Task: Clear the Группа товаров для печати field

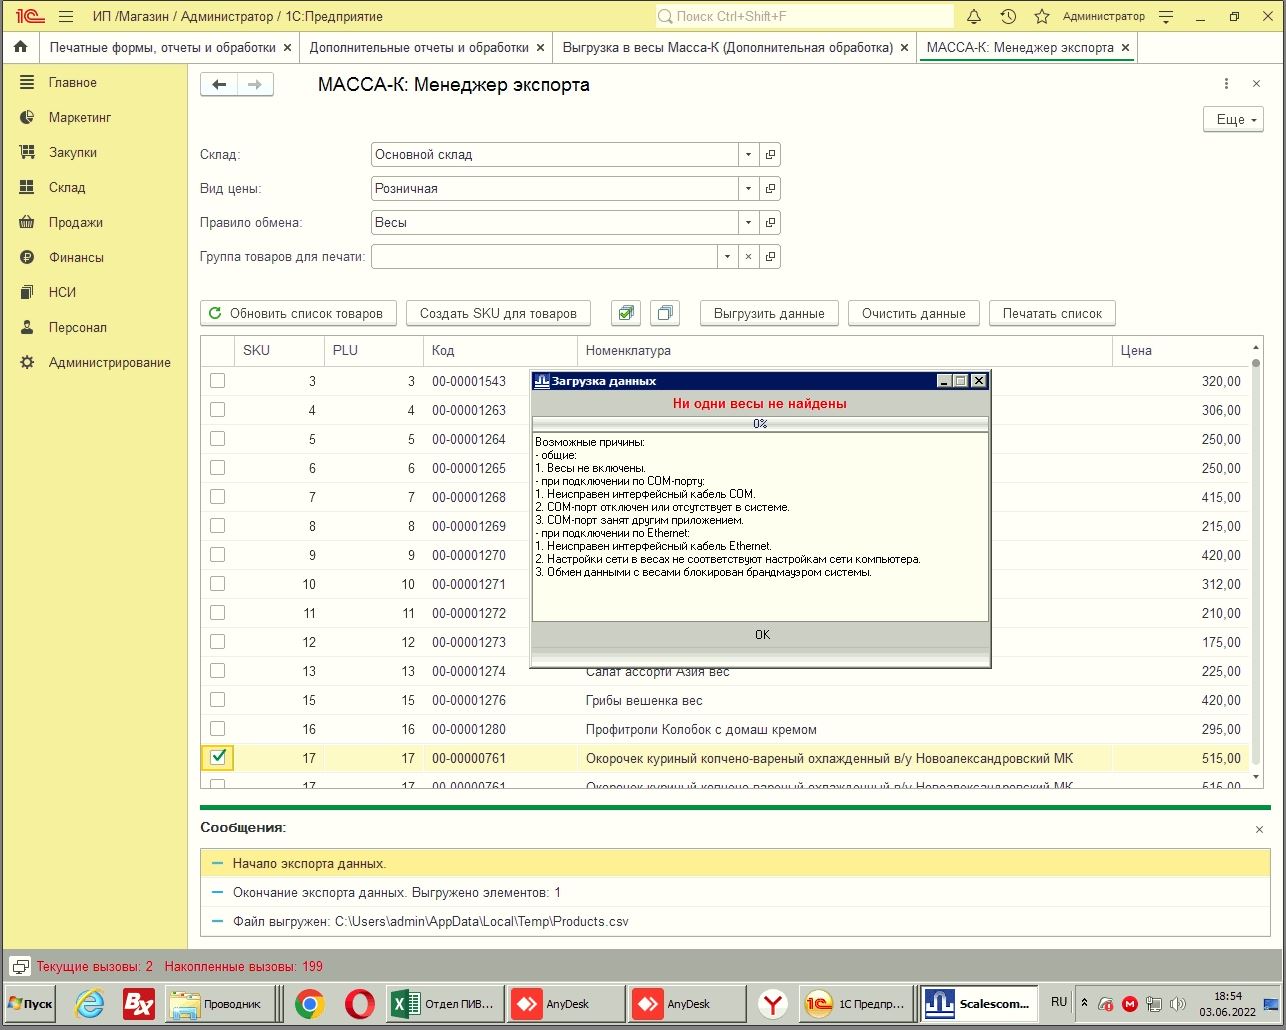Action: (x=749, y=256)
